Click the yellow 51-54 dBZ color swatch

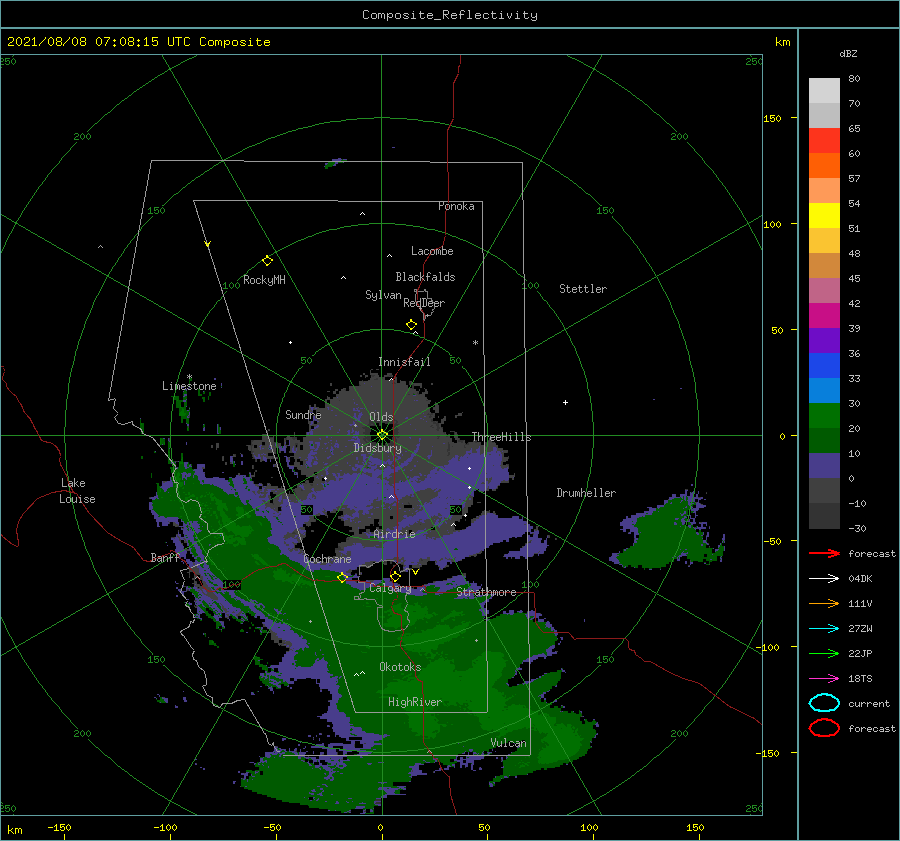[x=824, y=216]
